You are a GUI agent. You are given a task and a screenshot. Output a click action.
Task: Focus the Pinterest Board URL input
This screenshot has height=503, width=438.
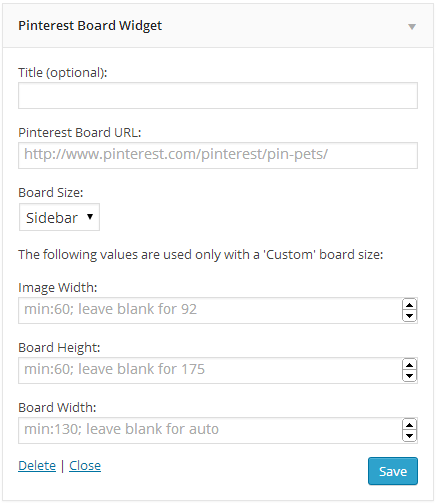218,156
